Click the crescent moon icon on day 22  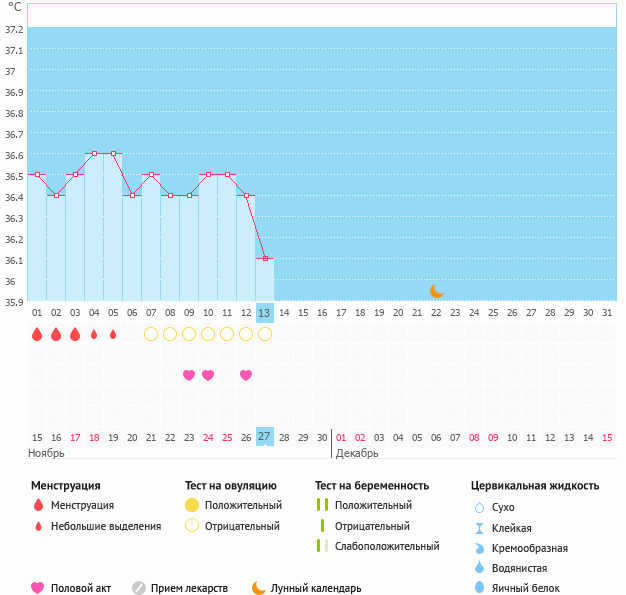tap(436, 291)
